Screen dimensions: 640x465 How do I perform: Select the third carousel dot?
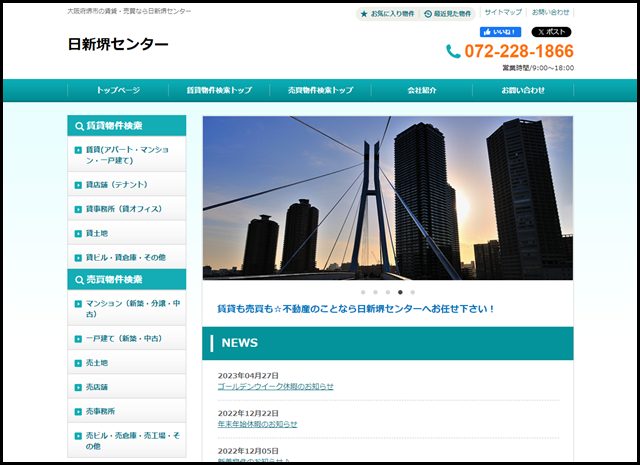pos(388,292)
